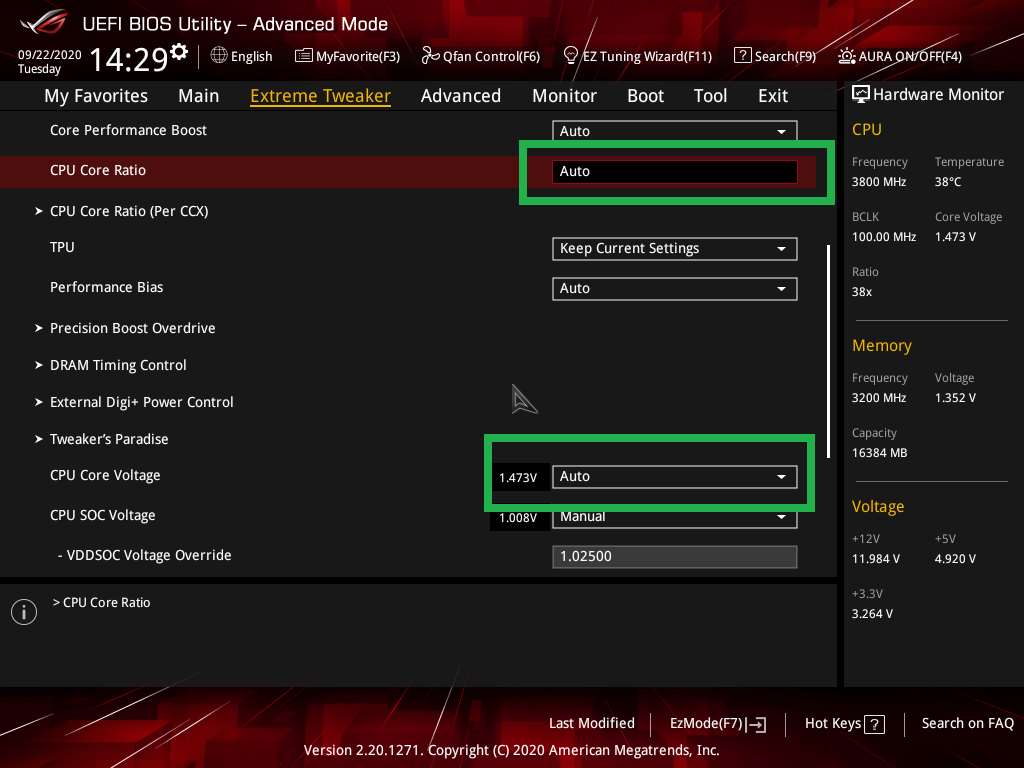Image resolution: width=1024 pixels, height=768 pixels.
Task: Open the Performance Bias dropdown
Action: (x=675, y=289)
